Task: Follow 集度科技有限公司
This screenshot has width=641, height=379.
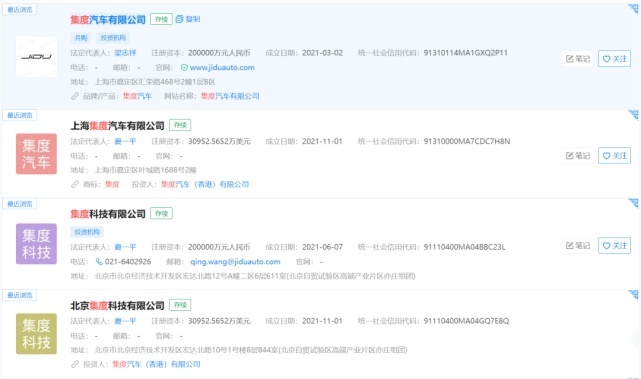Action: click(x=614, y=245)
